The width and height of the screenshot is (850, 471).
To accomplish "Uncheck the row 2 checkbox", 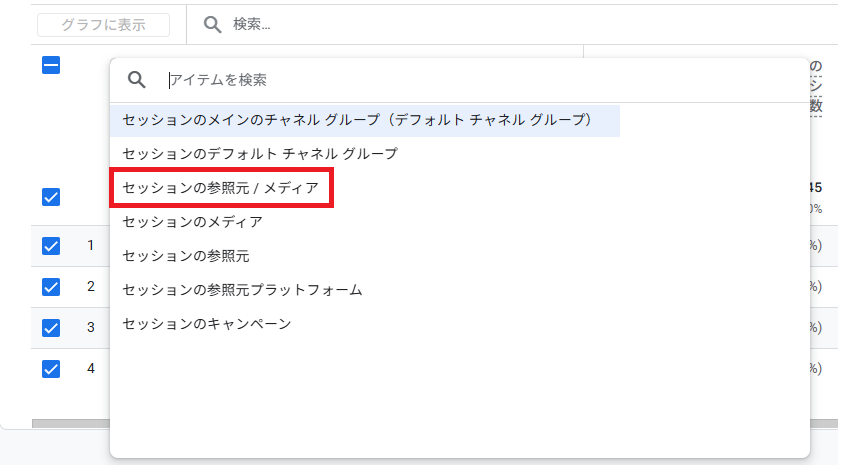I will [51, 287].
